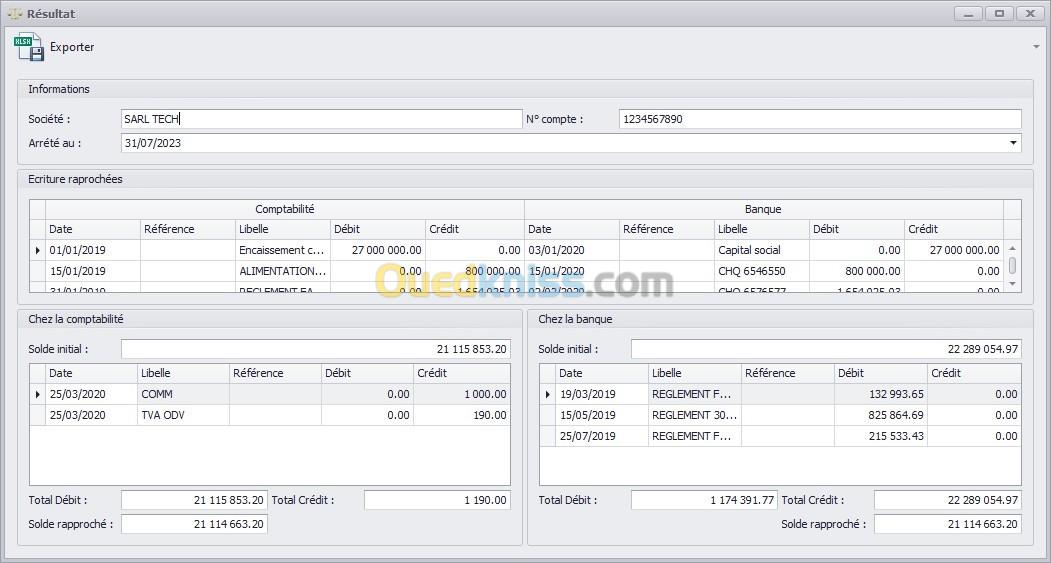1051x563 pixels.
Task: Click the XLSX export icon
Action: click(29, 47)
